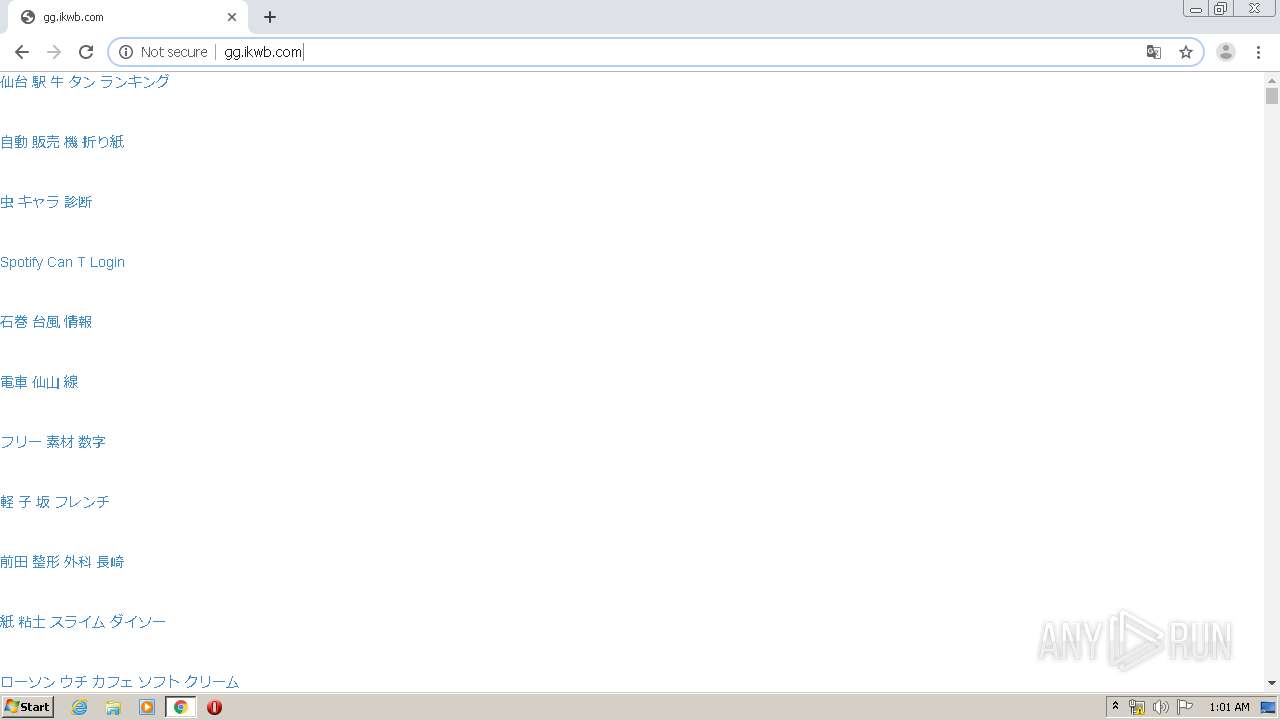Open the network status tray icon
Image resolution: width=1280 pixels, height=720 pixels.
1137,707
